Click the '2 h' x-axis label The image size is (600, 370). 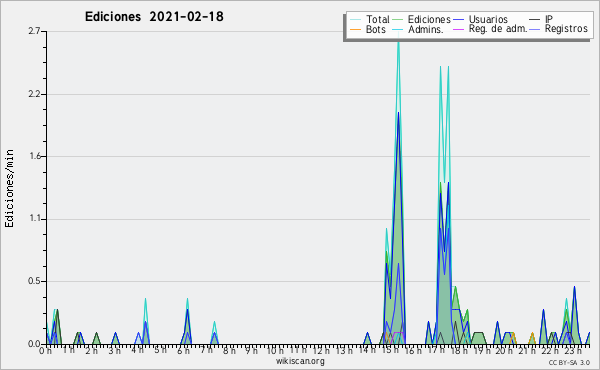(x=91, y=351)
